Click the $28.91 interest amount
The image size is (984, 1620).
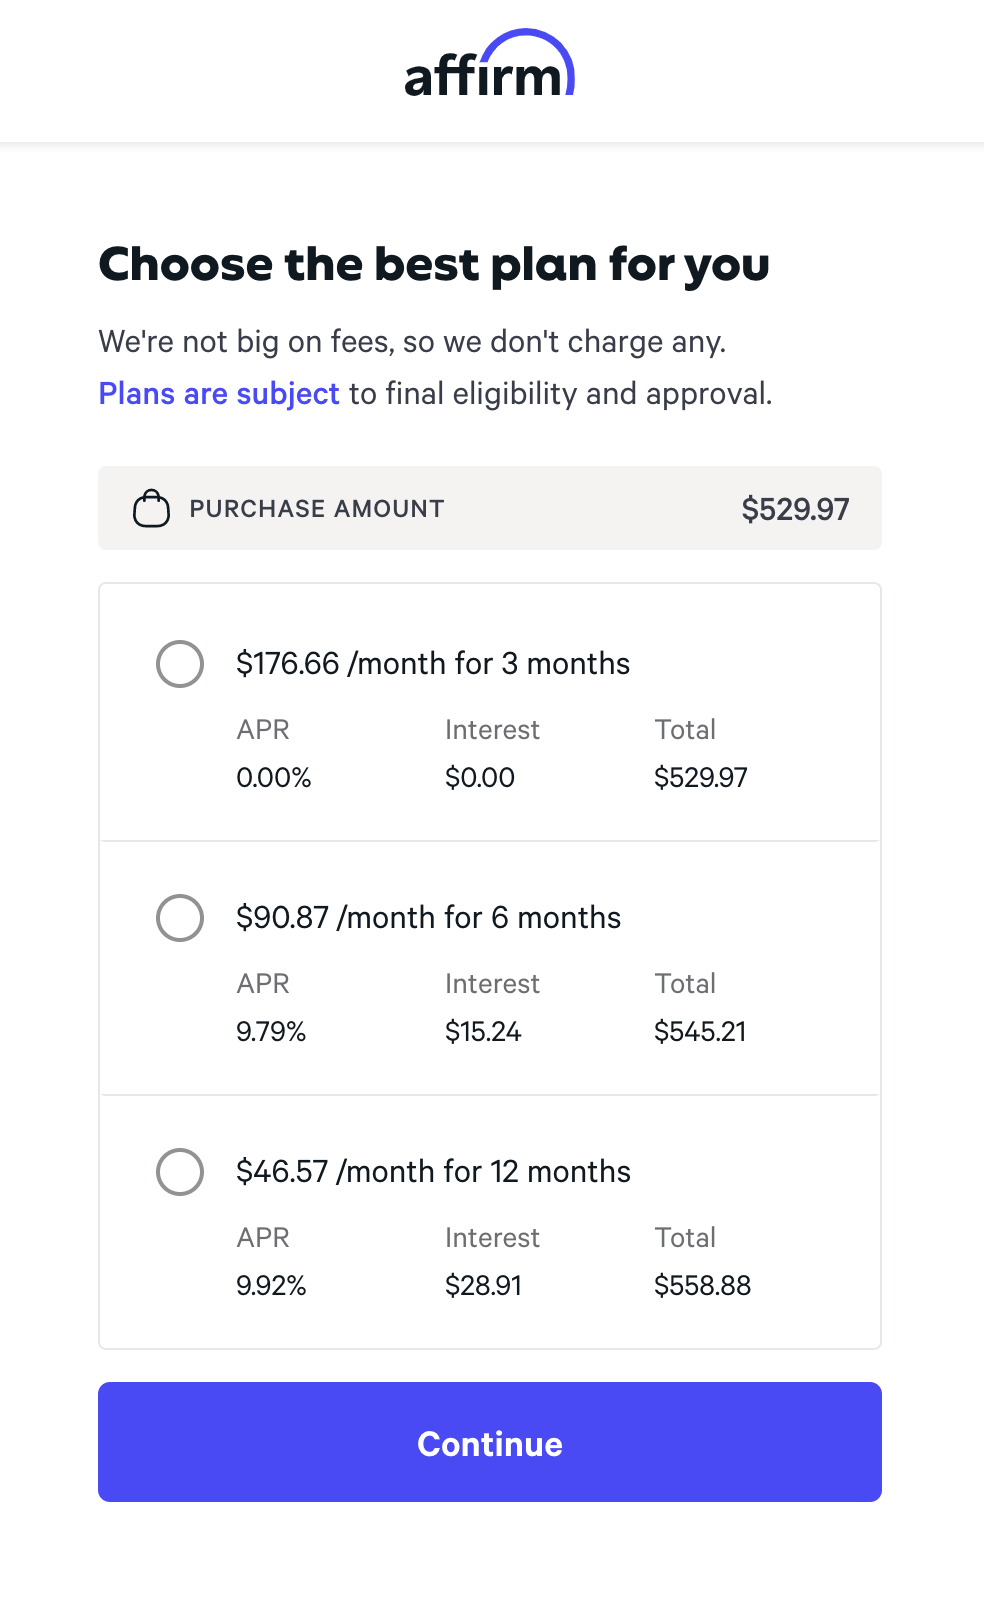point(483,1286)
